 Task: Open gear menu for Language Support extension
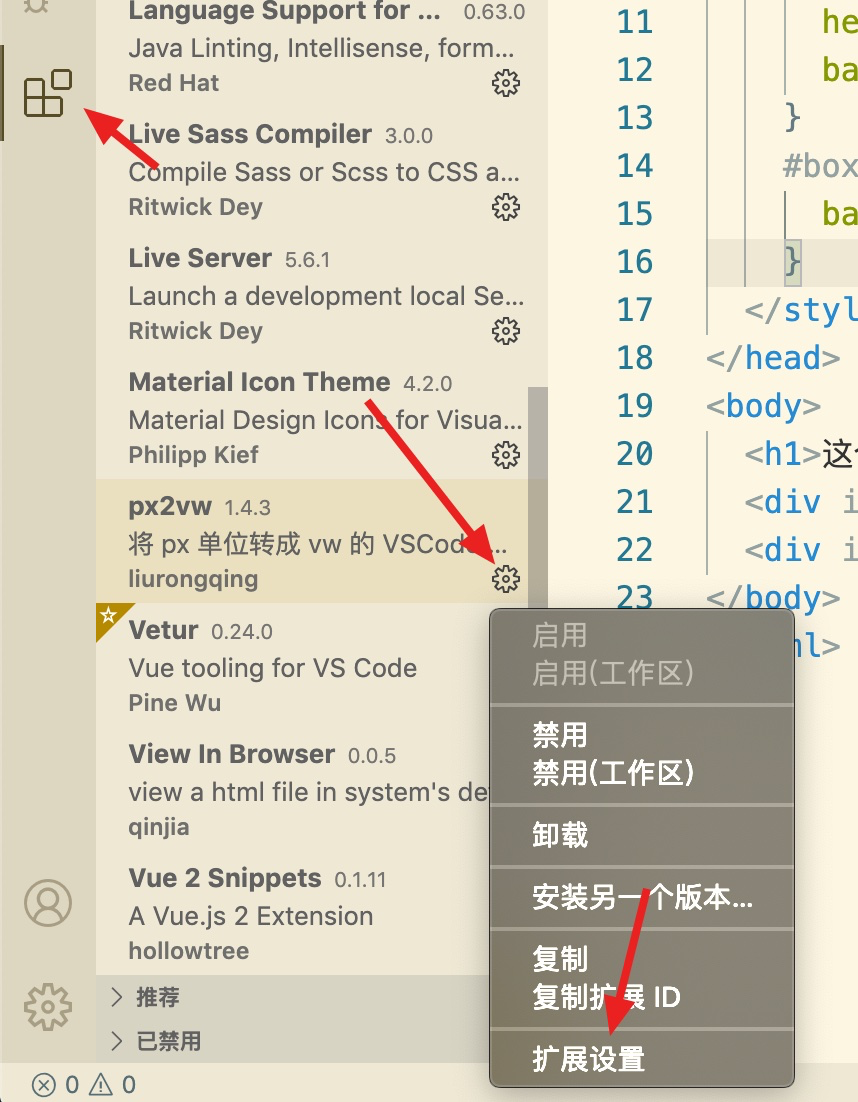coord(505,83)
